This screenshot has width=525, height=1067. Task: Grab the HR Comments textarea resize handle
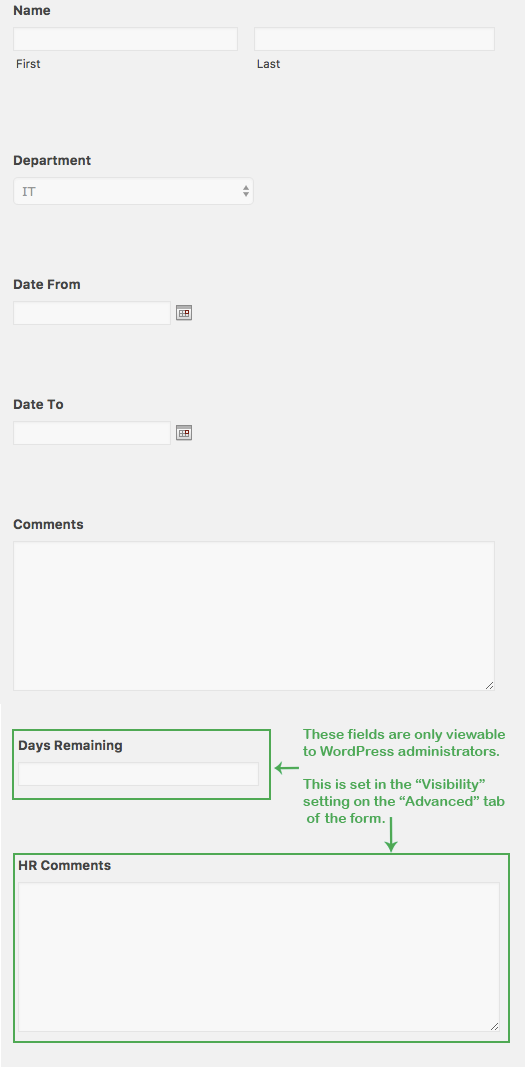tap(494, 1026)
